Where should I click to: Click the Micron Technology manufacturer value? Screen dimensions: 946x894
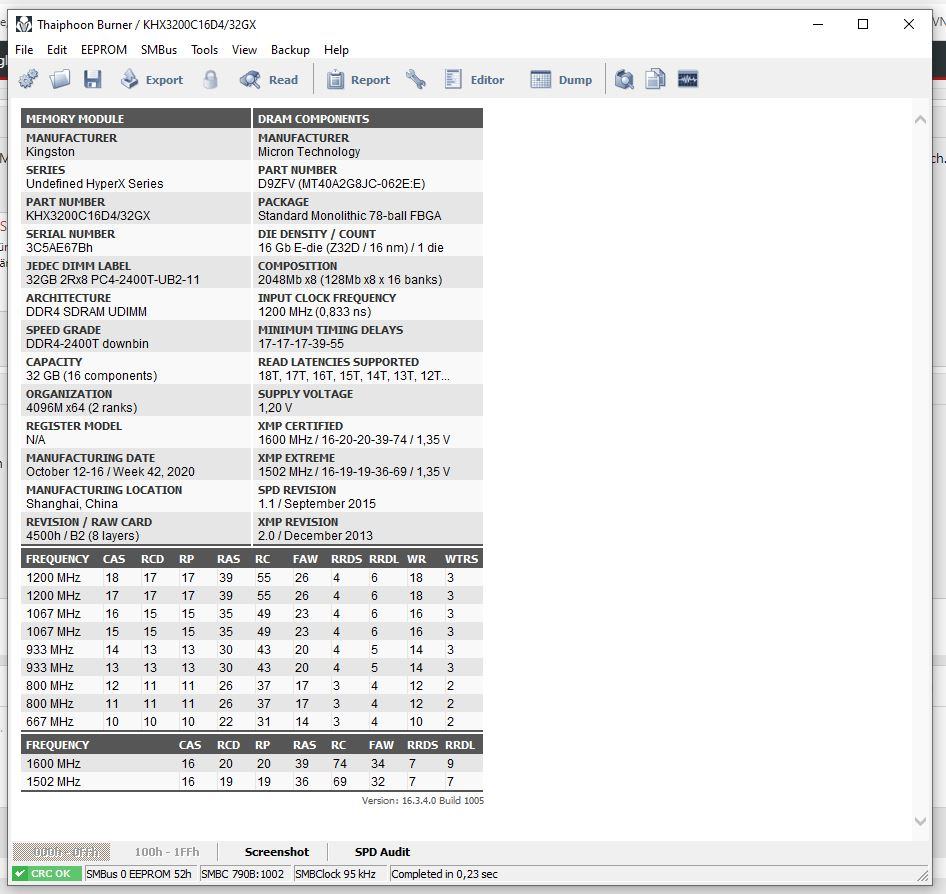tap(309, 152)
